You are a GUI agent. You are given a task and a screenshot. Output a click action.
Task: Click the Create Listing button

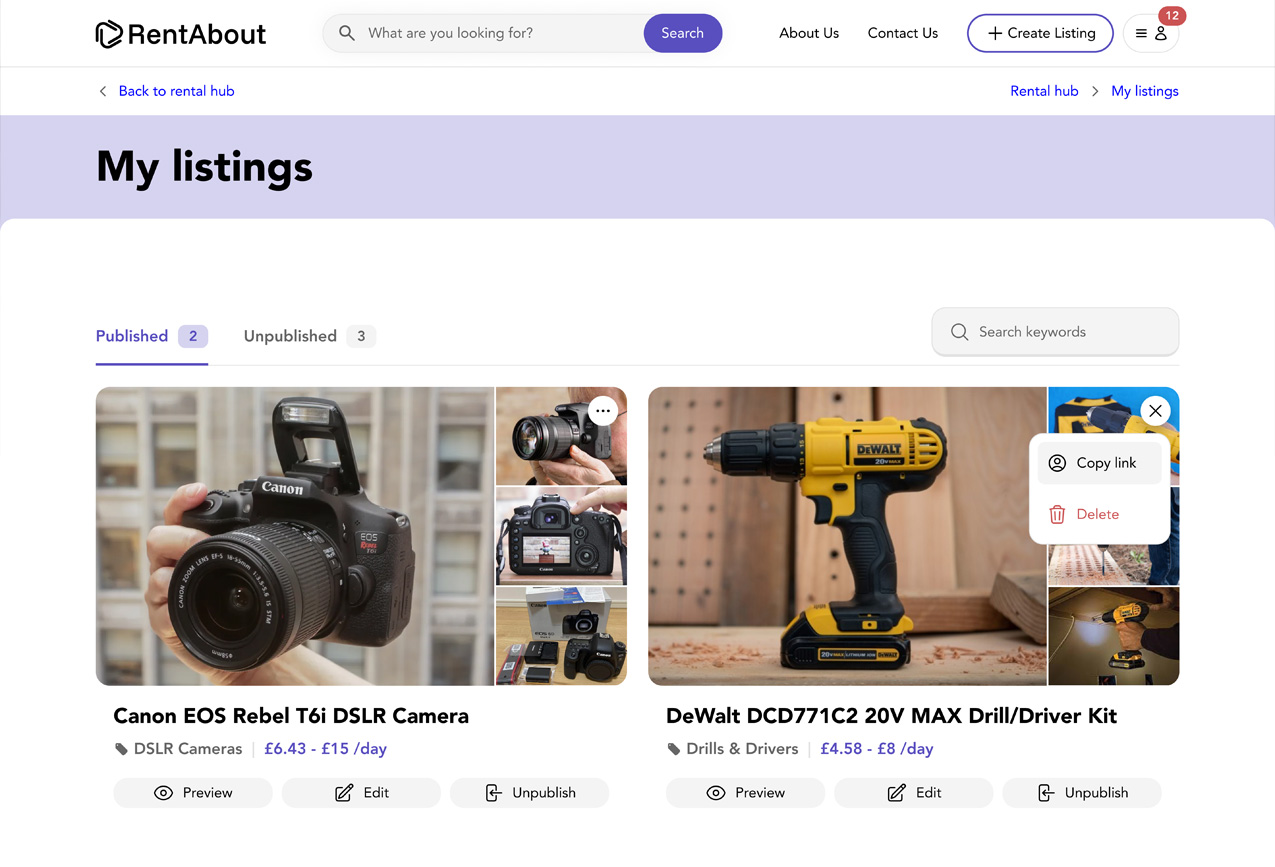pyautogui.click(x=1040, y=33)
